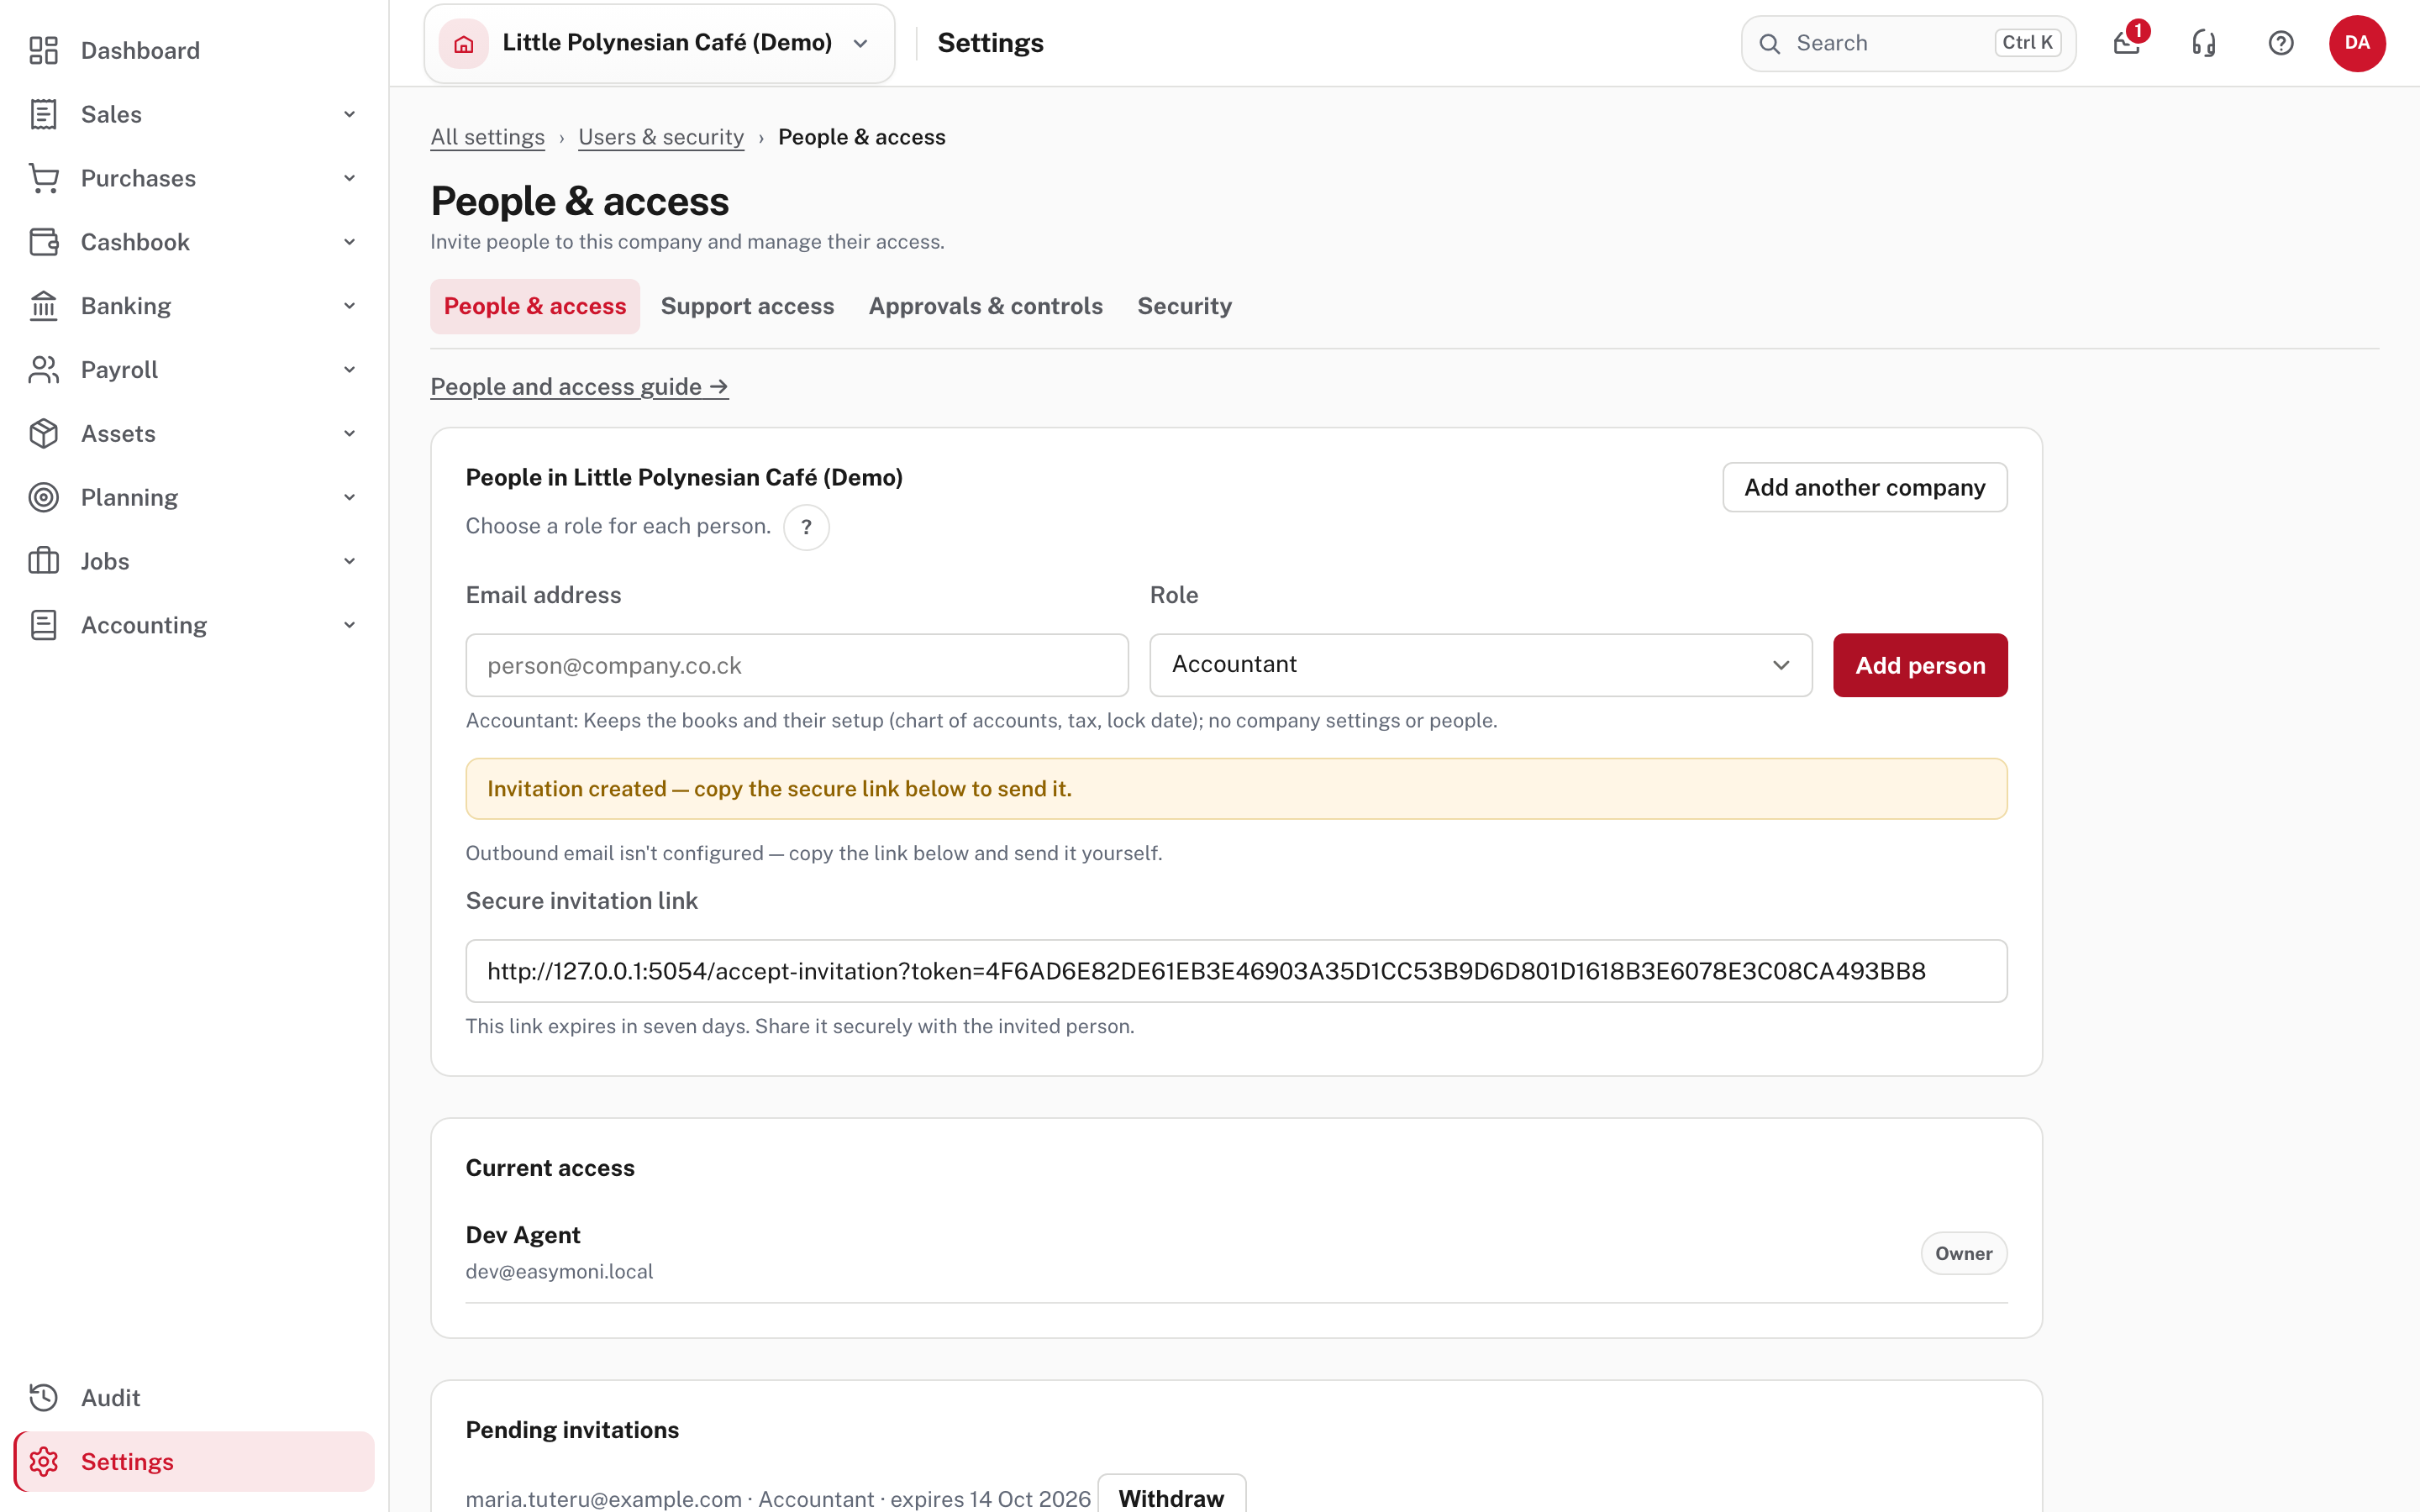Click the Planning target icon
This screenshot has height=1512, width=2420.
[43, 497]
